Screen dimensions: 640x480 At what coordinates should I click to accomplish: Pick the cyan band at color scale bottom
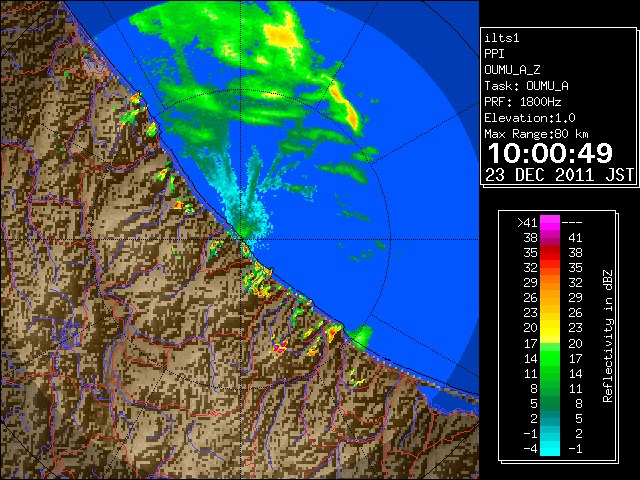pos(550,449)
